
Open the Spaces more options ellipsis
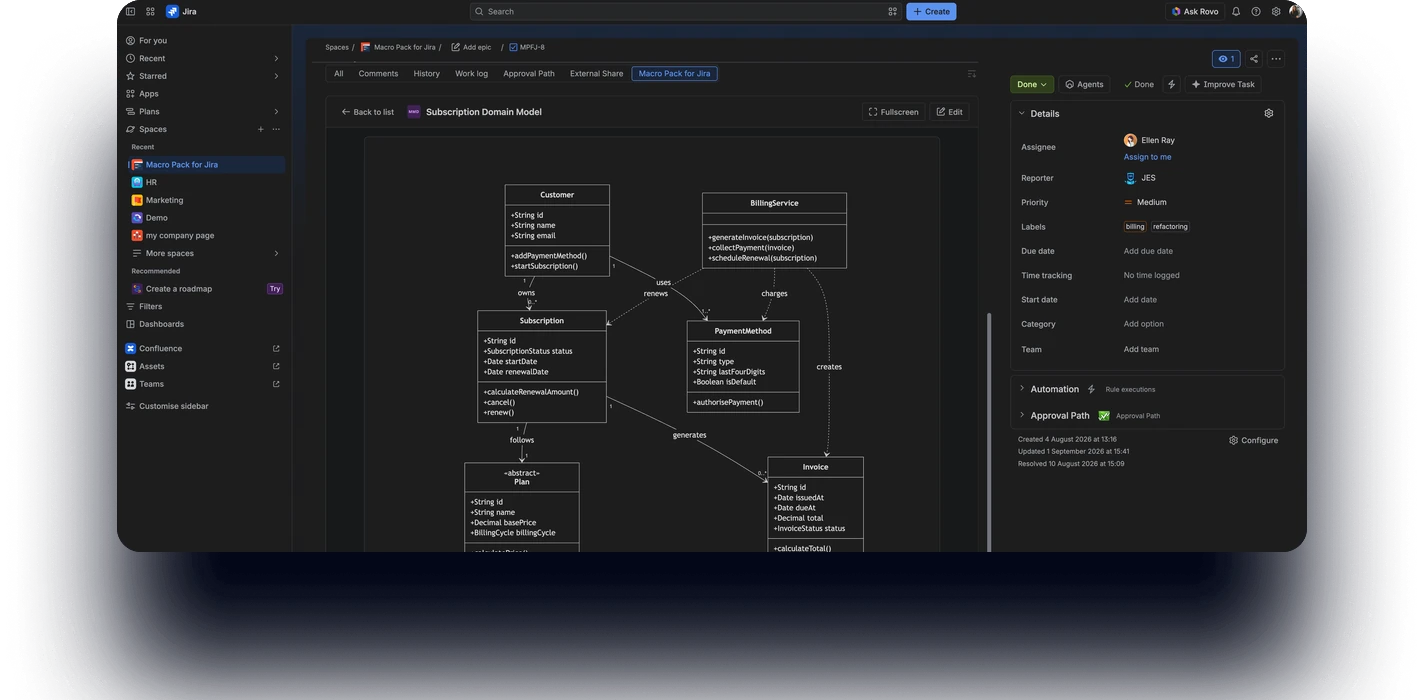click(276, 129)
